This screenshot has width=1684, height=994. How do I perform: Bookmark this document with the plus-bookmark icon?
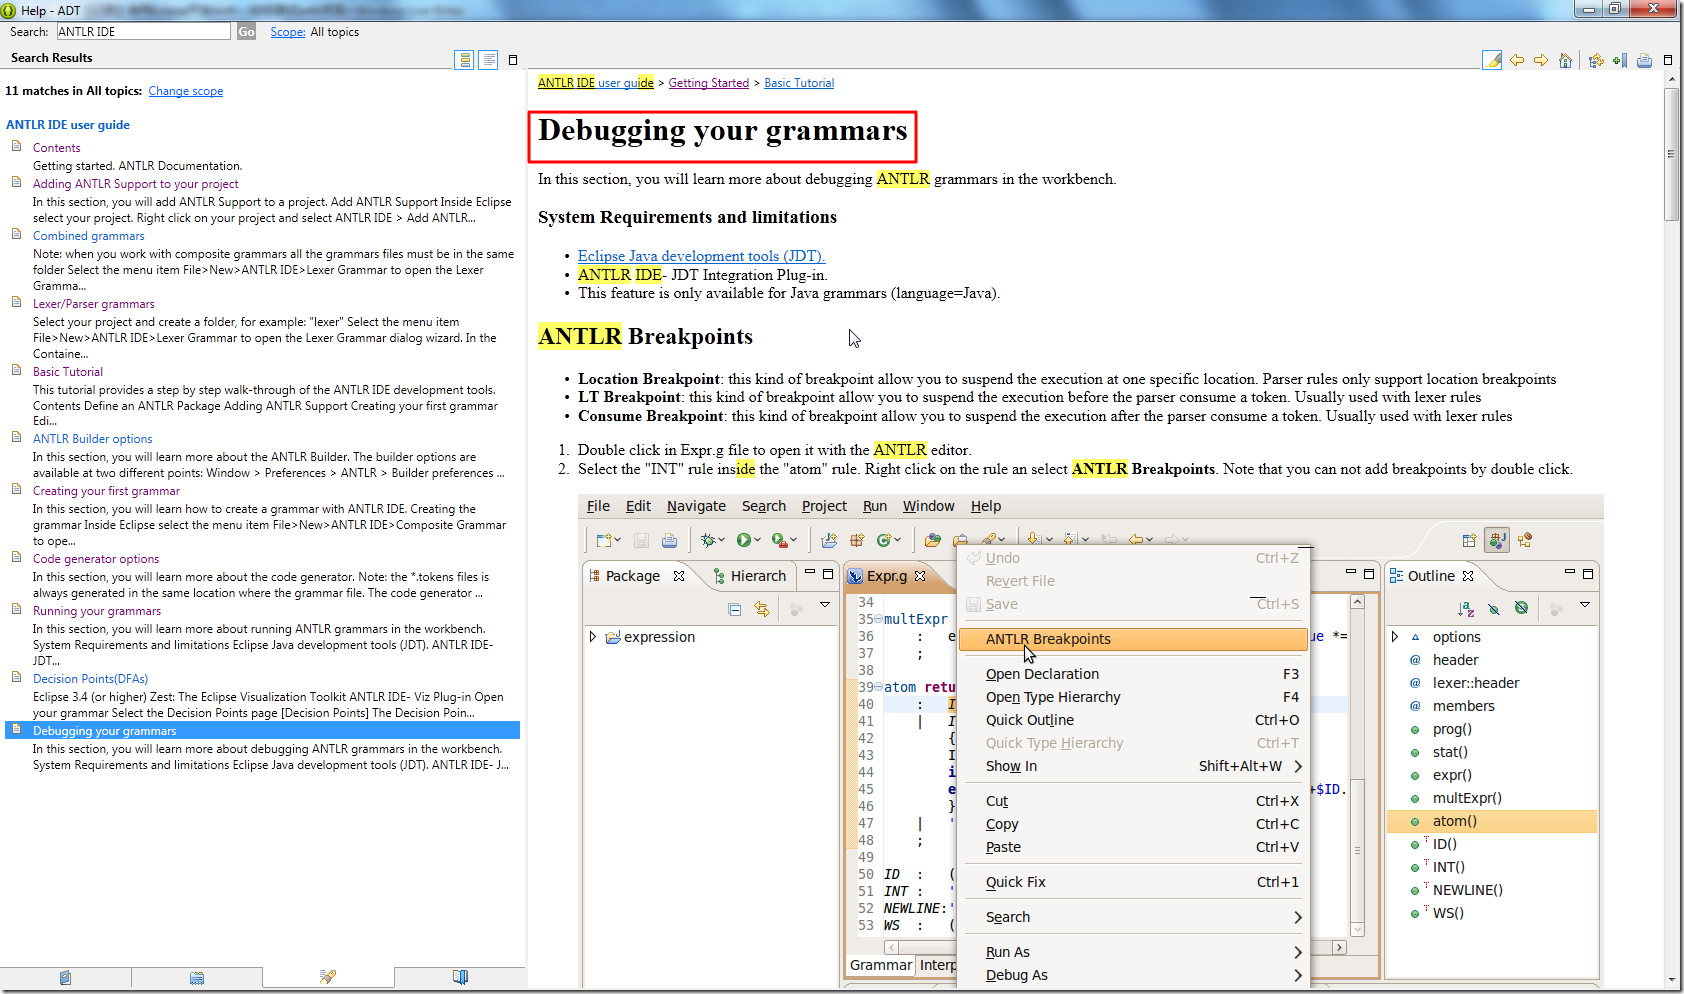[1620, 60]
